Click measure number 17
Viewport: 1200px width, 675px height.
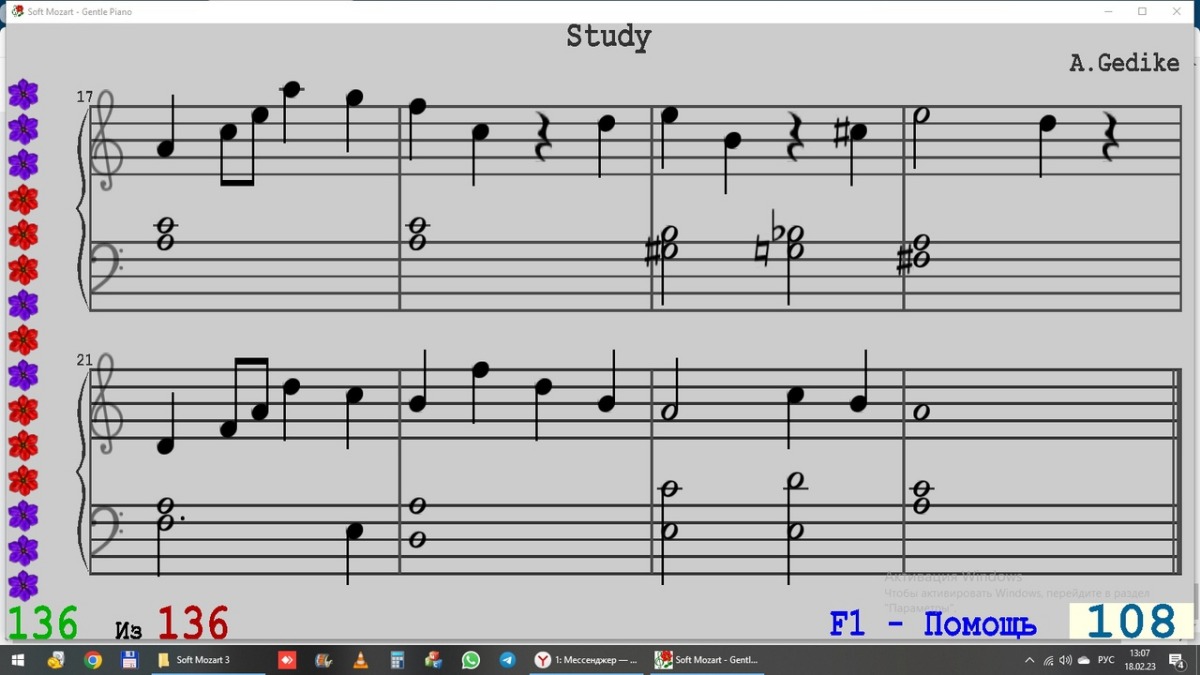84,97
